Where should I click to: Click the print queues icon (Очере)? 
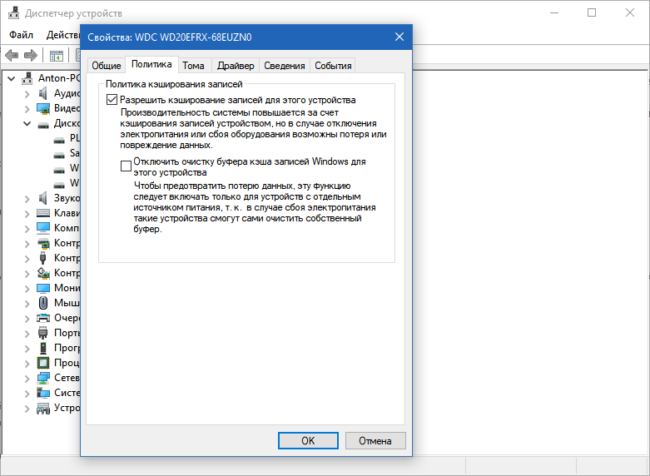click(43, 318)
